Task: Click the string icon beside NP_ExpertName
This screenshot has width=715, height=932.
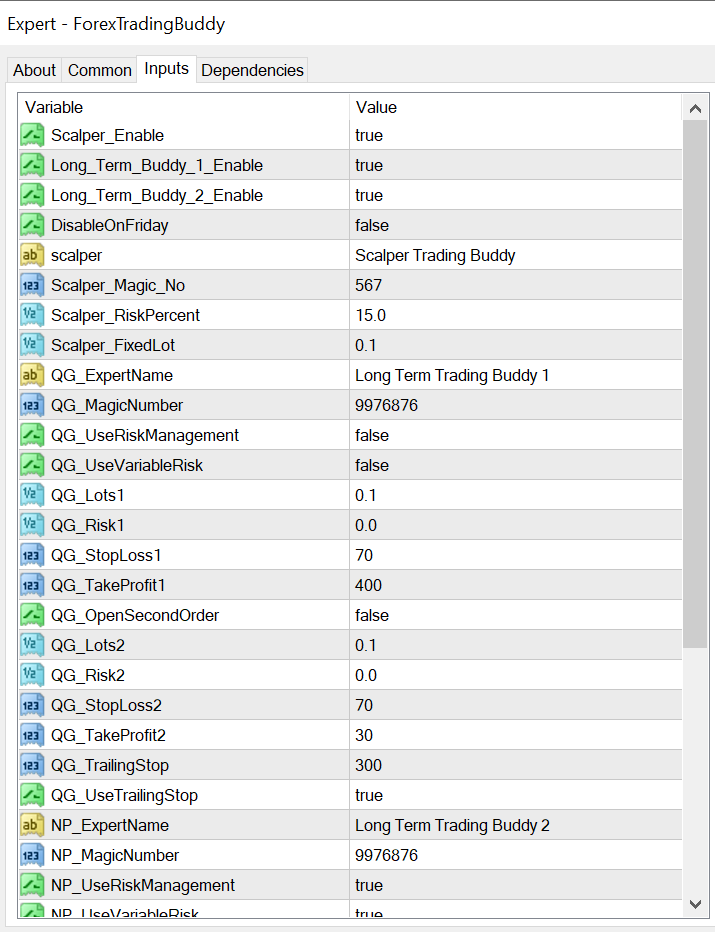Action: click(x=32, y=825)
